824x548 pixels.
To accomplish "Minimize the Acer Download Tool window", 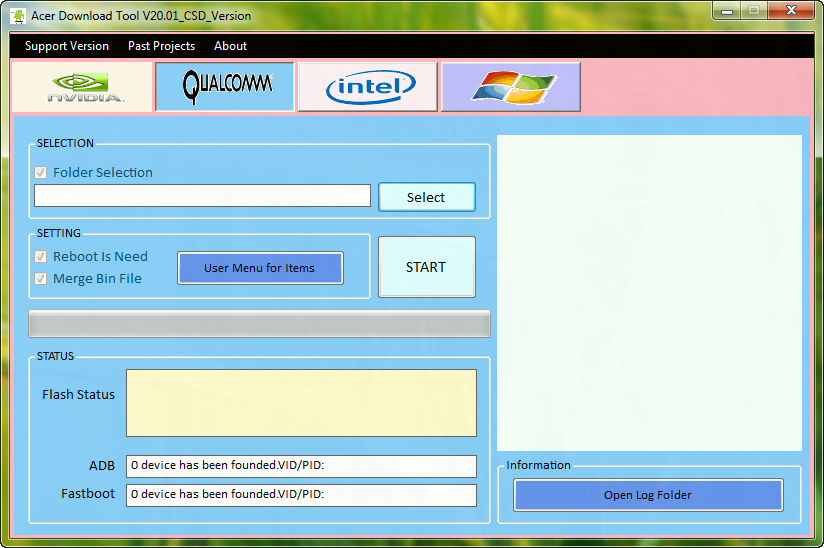I will tap(727, 11).
